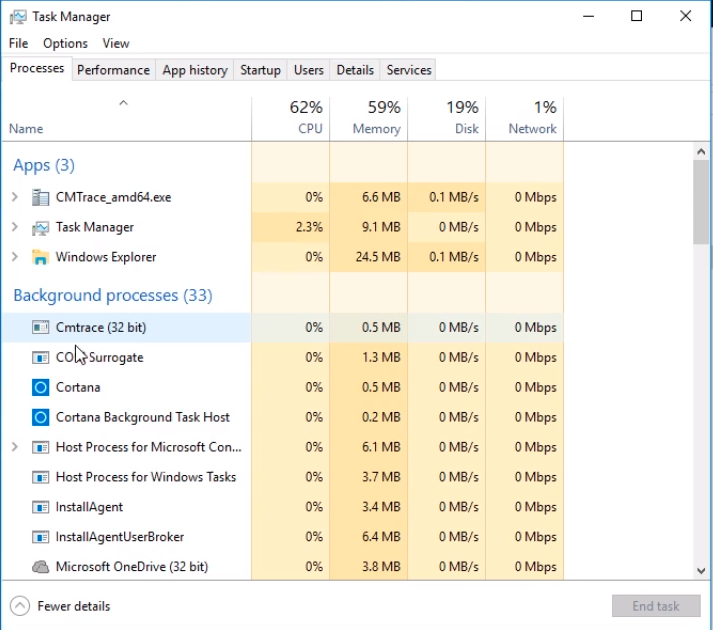
Task: Click the 3.8 MB OneDrive memory value
Action: coord(381,567)
